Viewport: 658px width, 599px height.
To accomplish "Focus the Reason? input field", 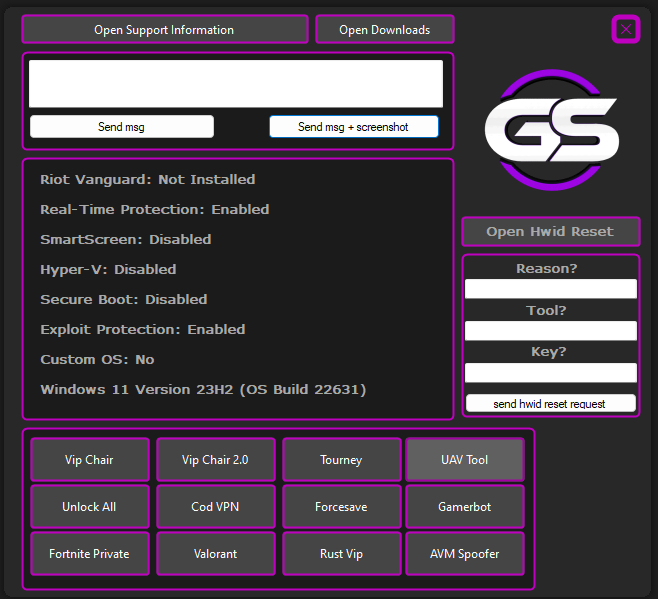I will [x=551, y=289].
